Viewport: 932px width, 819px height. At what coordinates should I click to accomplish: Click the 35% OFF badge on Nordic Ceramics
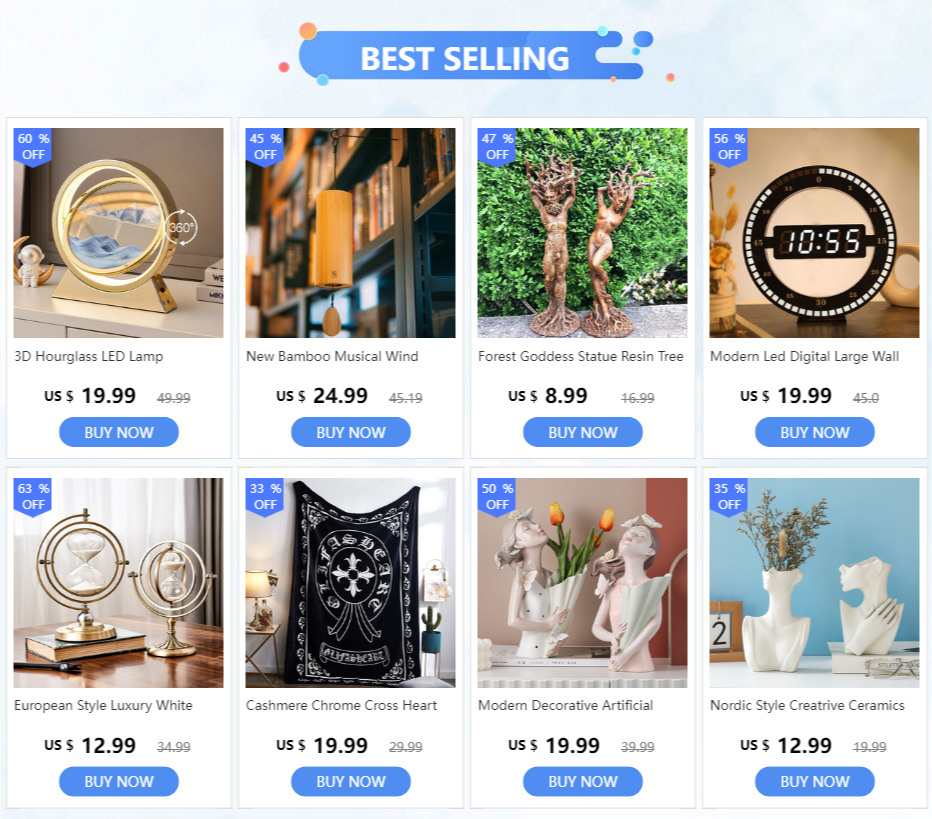pyautogui.click(x=729, y=497)
